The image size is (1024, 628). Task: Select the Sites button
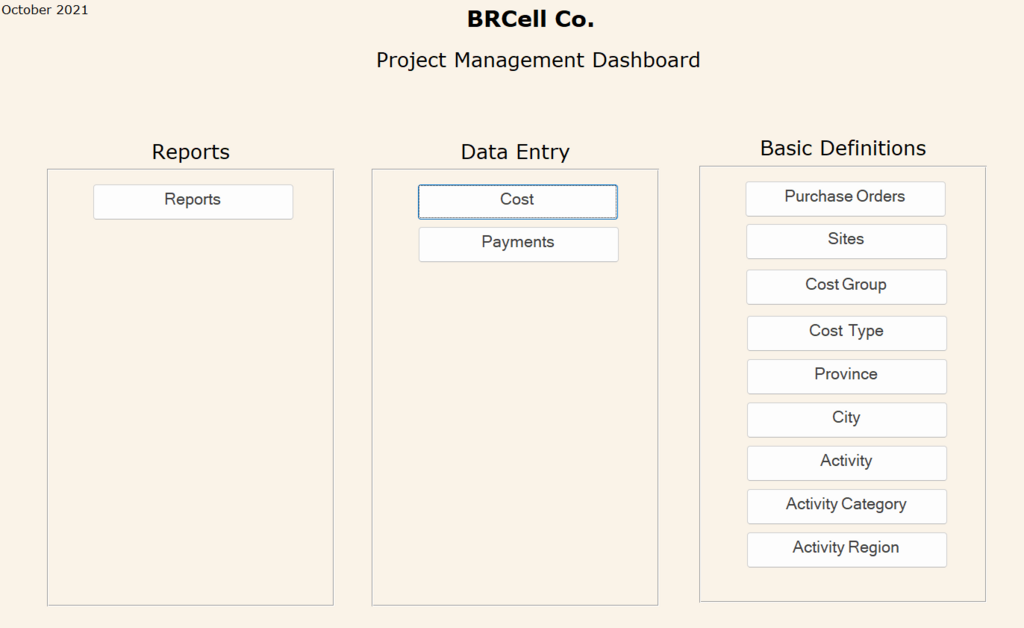tap(846, 241)
